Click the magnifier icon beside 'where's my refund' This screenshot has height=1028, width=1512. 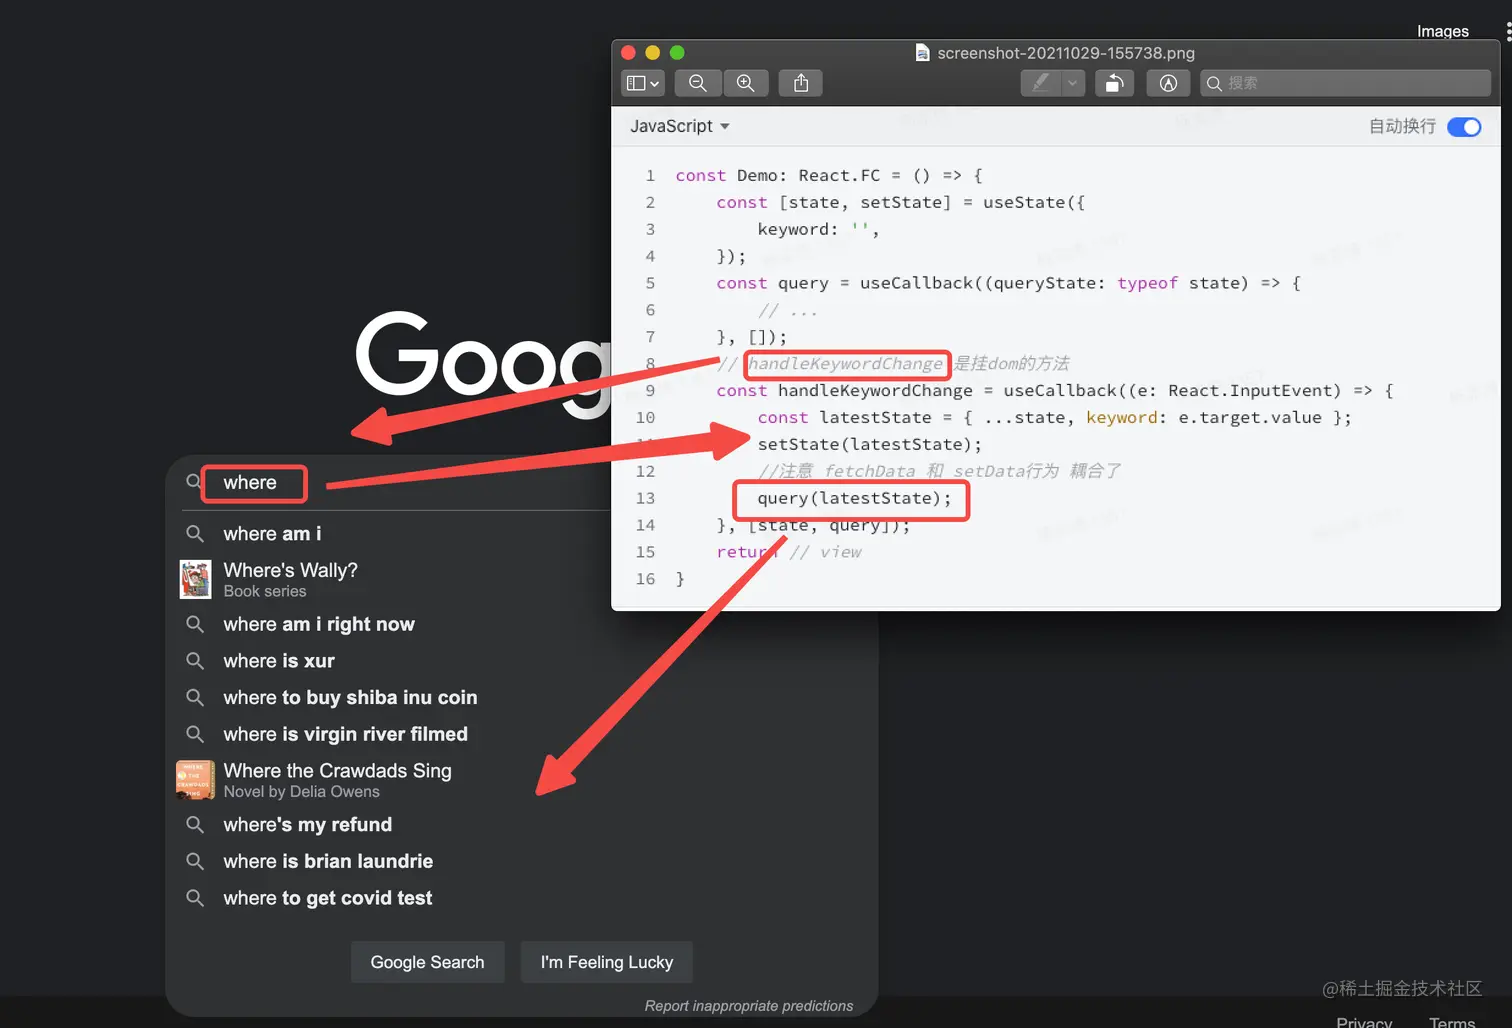(x=195, y=825)
